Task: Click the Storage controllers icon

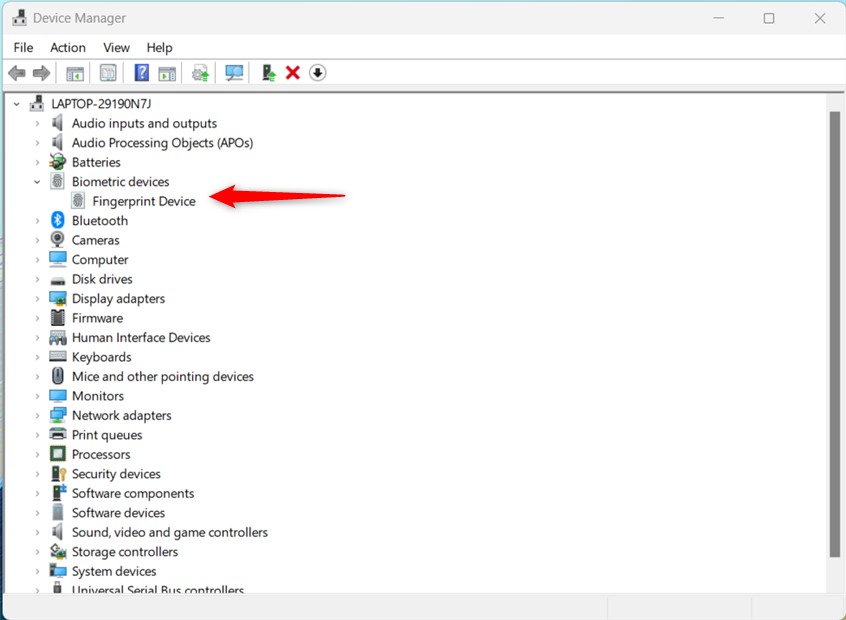Action: (58, 551)
